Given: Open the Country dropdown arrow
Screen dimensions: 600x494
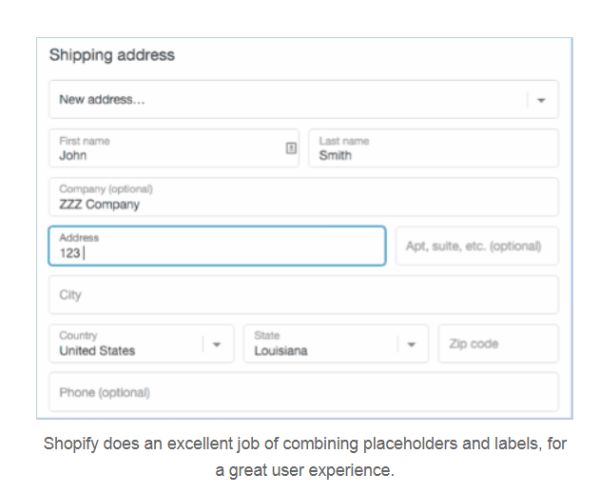Looking at the screenshot, I should (x=216, y=343).
